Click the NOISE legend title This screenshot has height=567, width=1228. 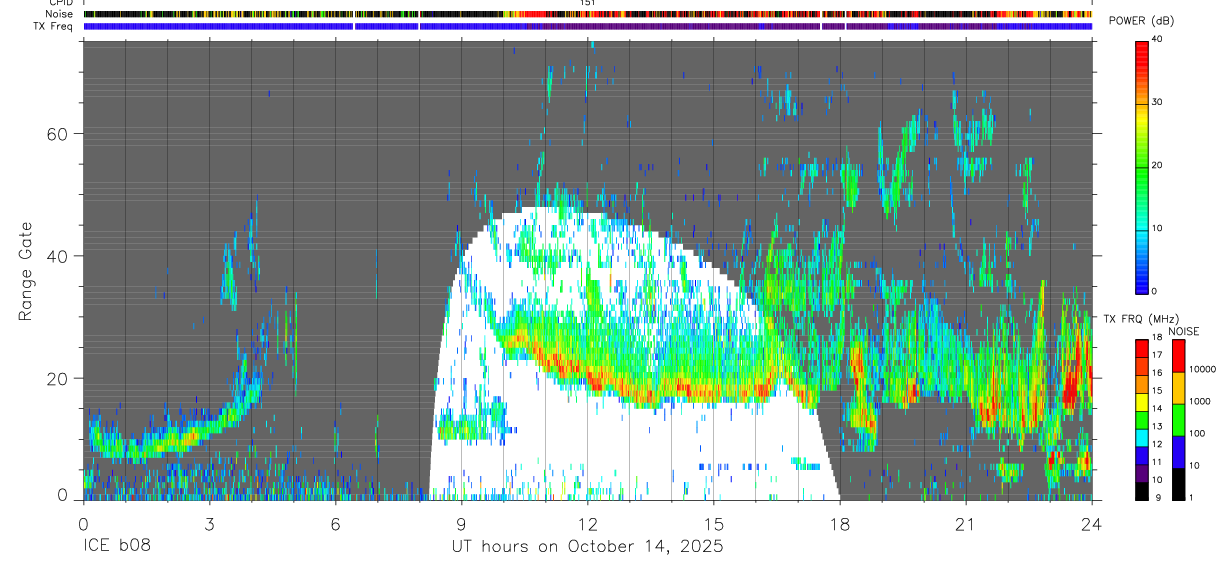coord(1184,331)
